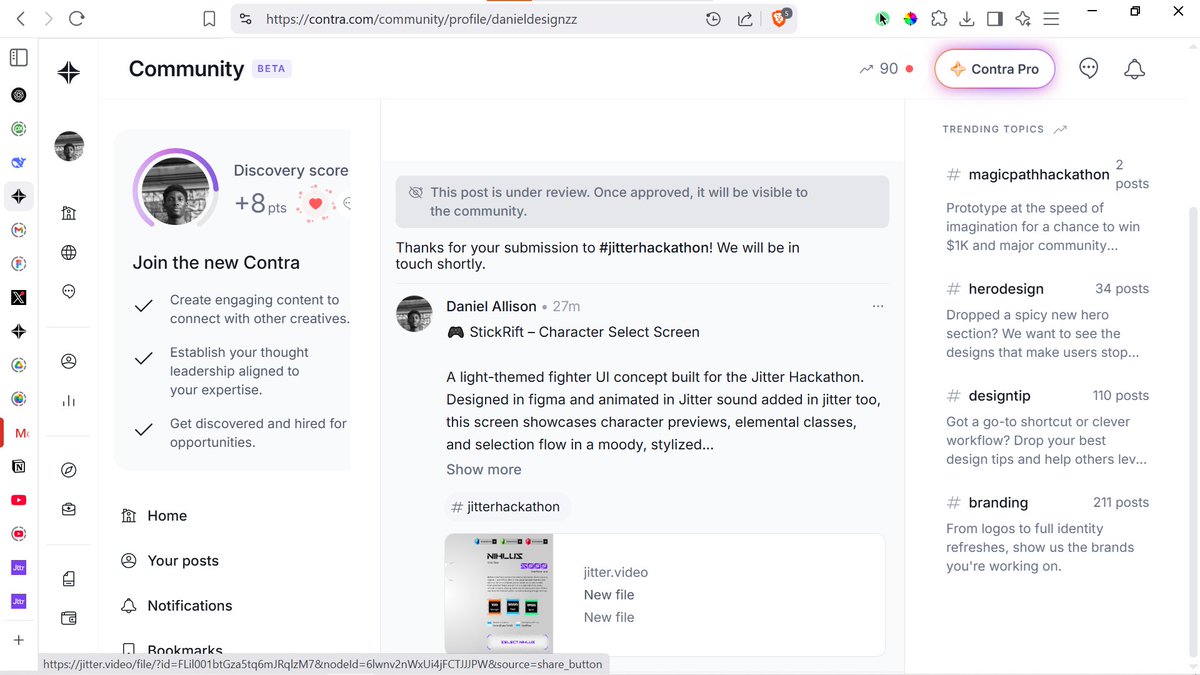Click the share icon in address bar
Viewport: 1200px width, 675px height.
(x=745, y=19)
